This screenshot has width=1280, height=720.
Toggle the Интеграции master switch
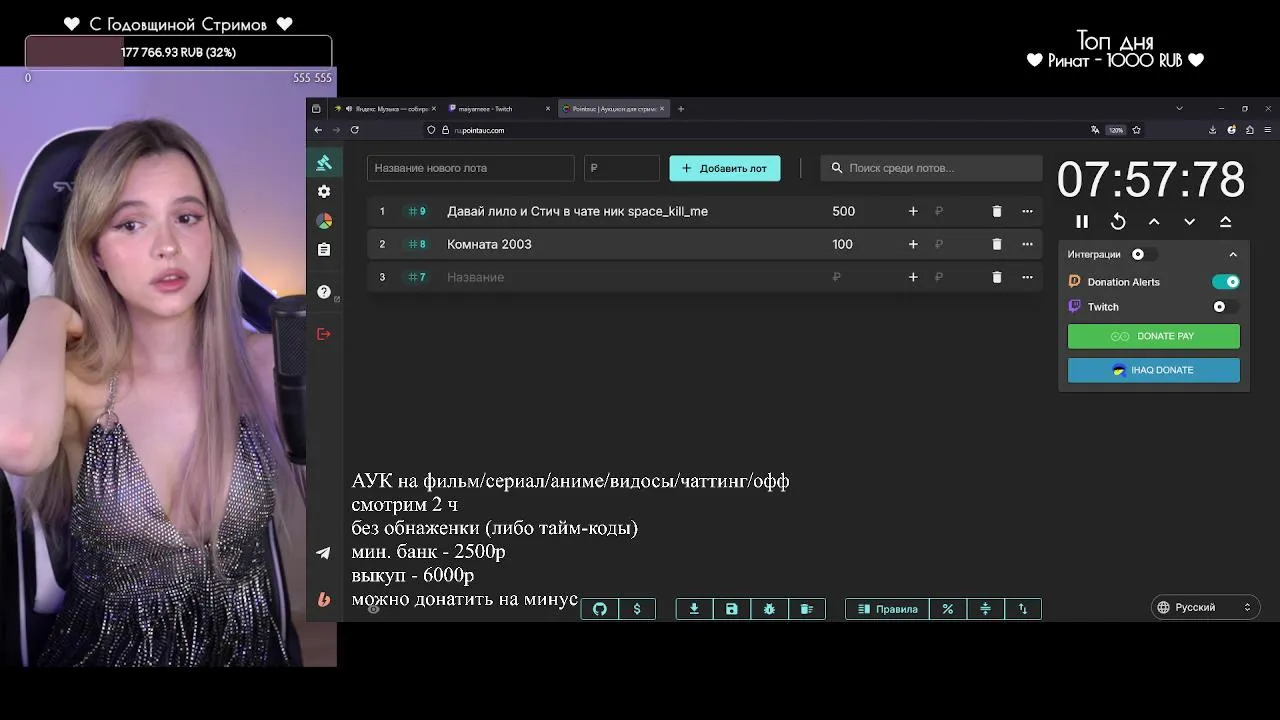(1142, 254)
